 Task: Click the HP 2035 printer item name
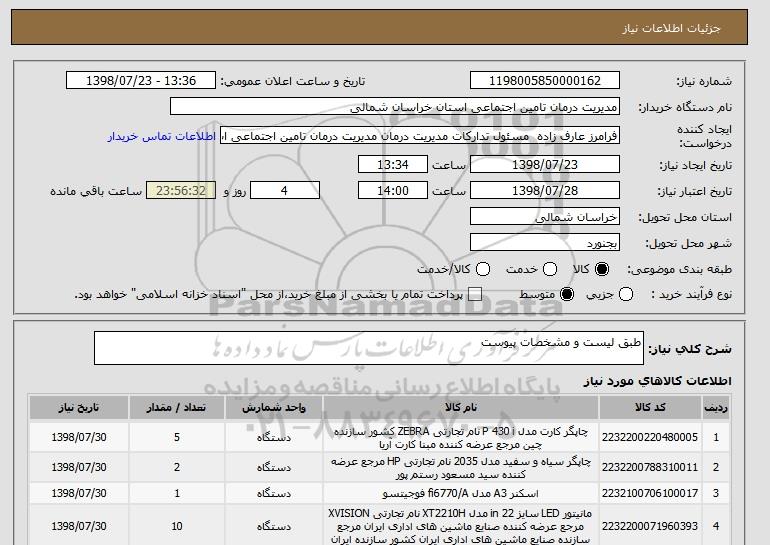(x=461, y=468)
